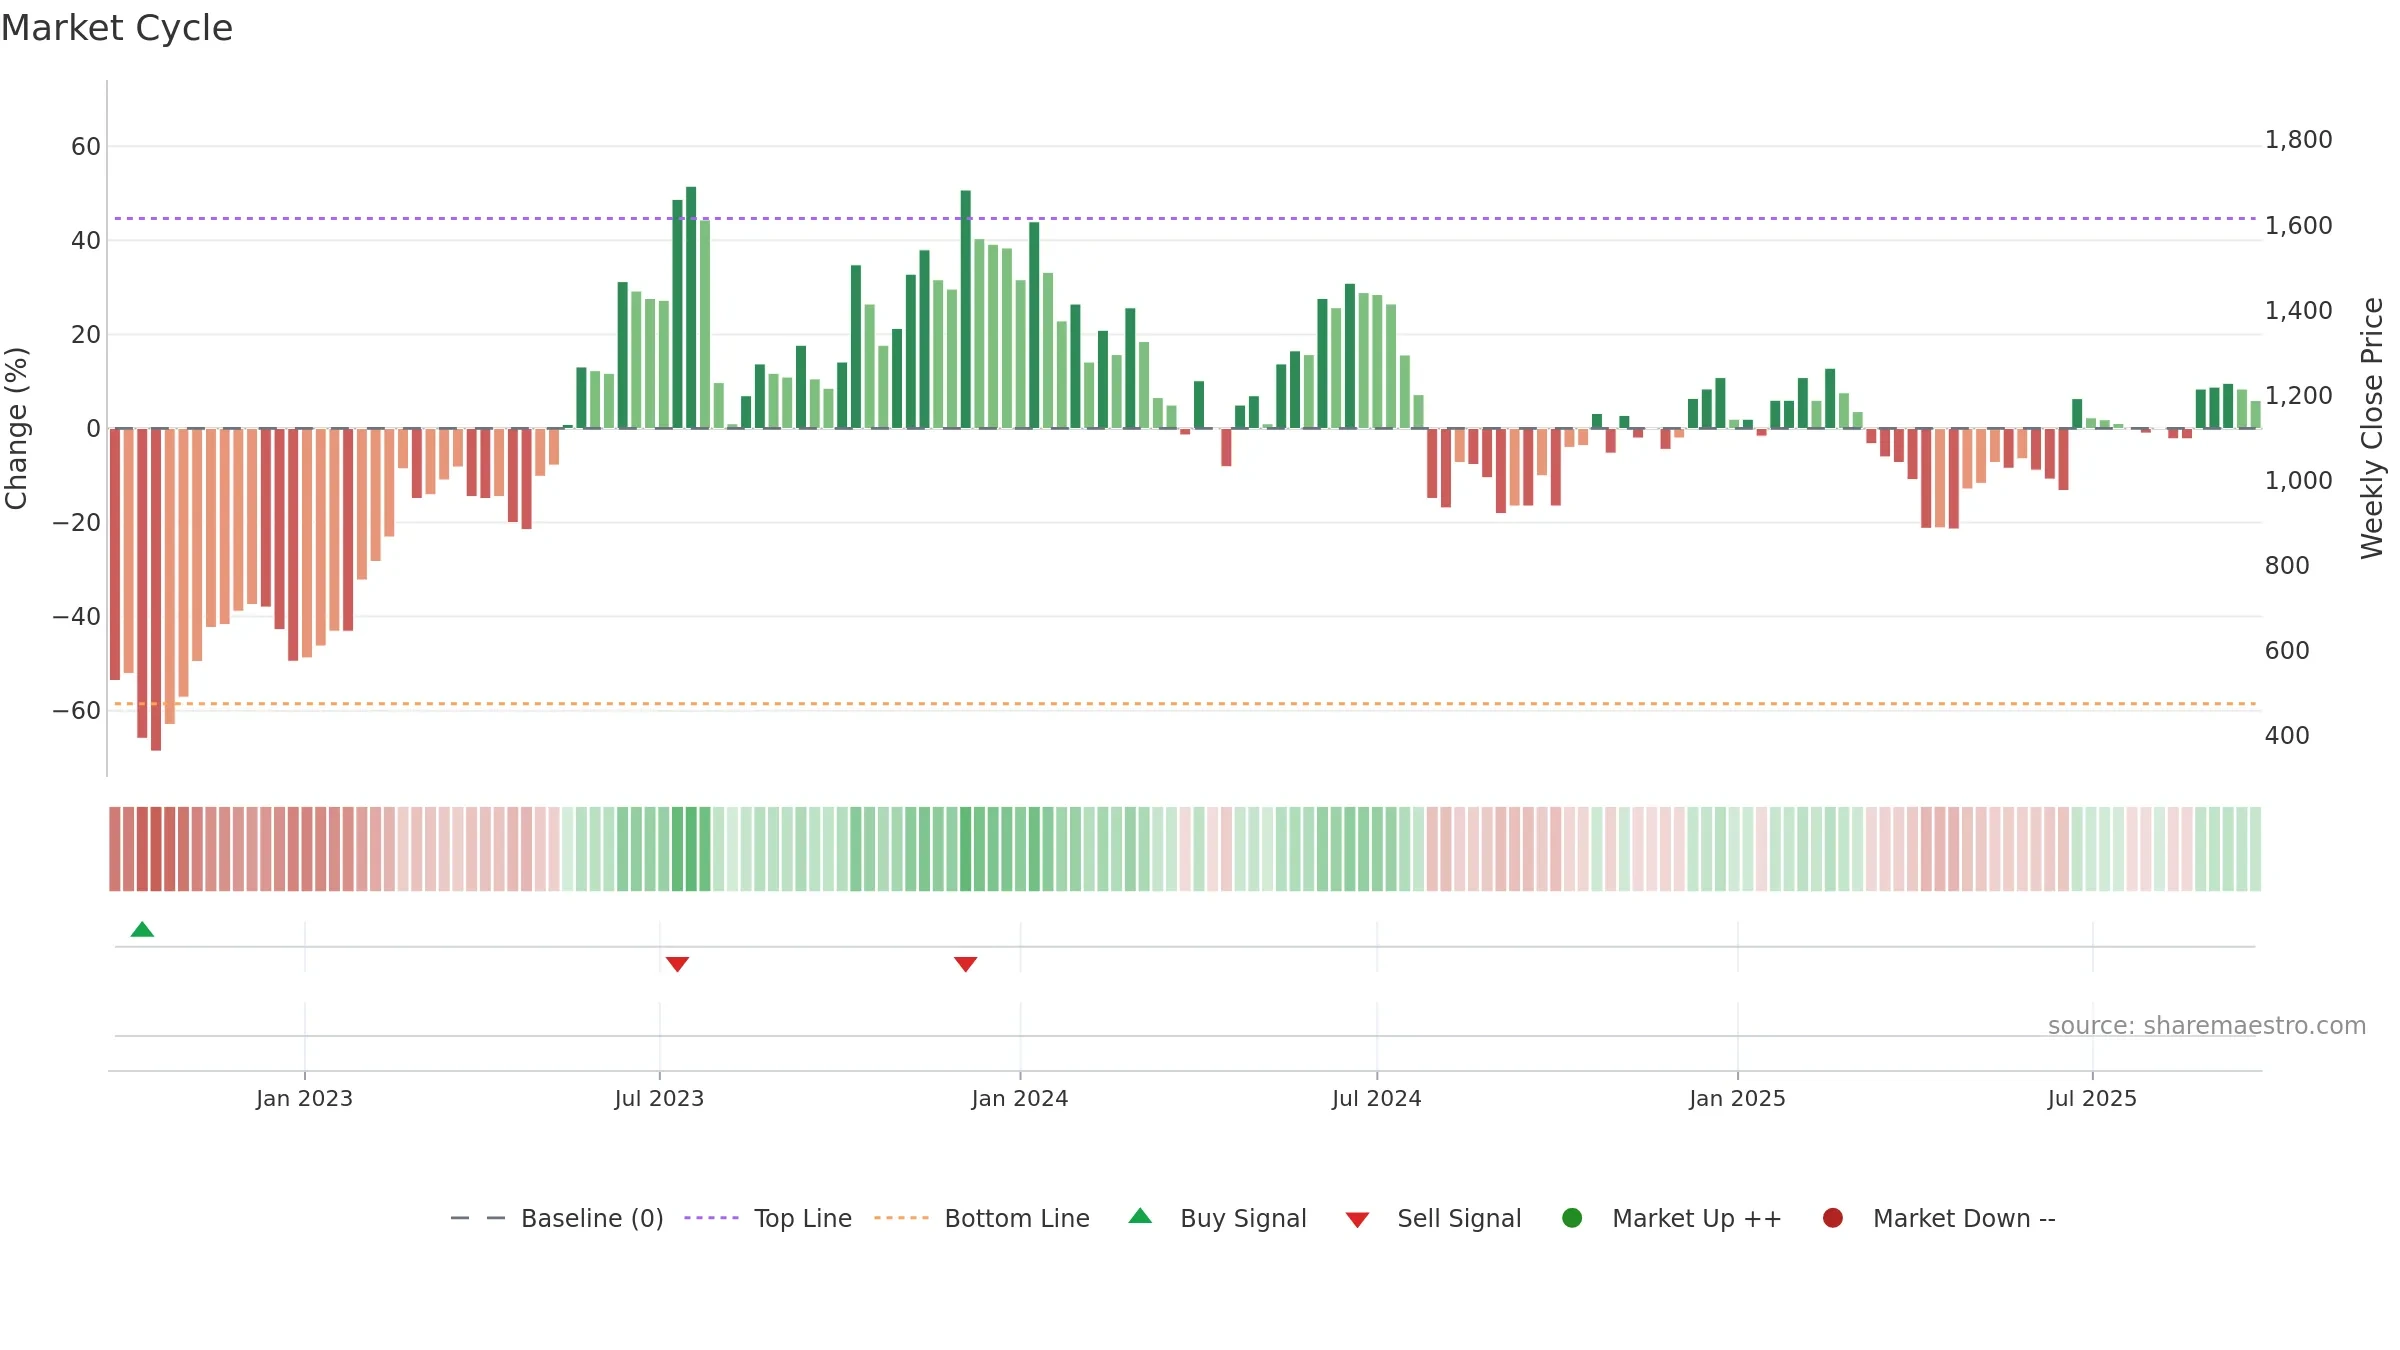Click the −40 percent axis label

(77, 617)
